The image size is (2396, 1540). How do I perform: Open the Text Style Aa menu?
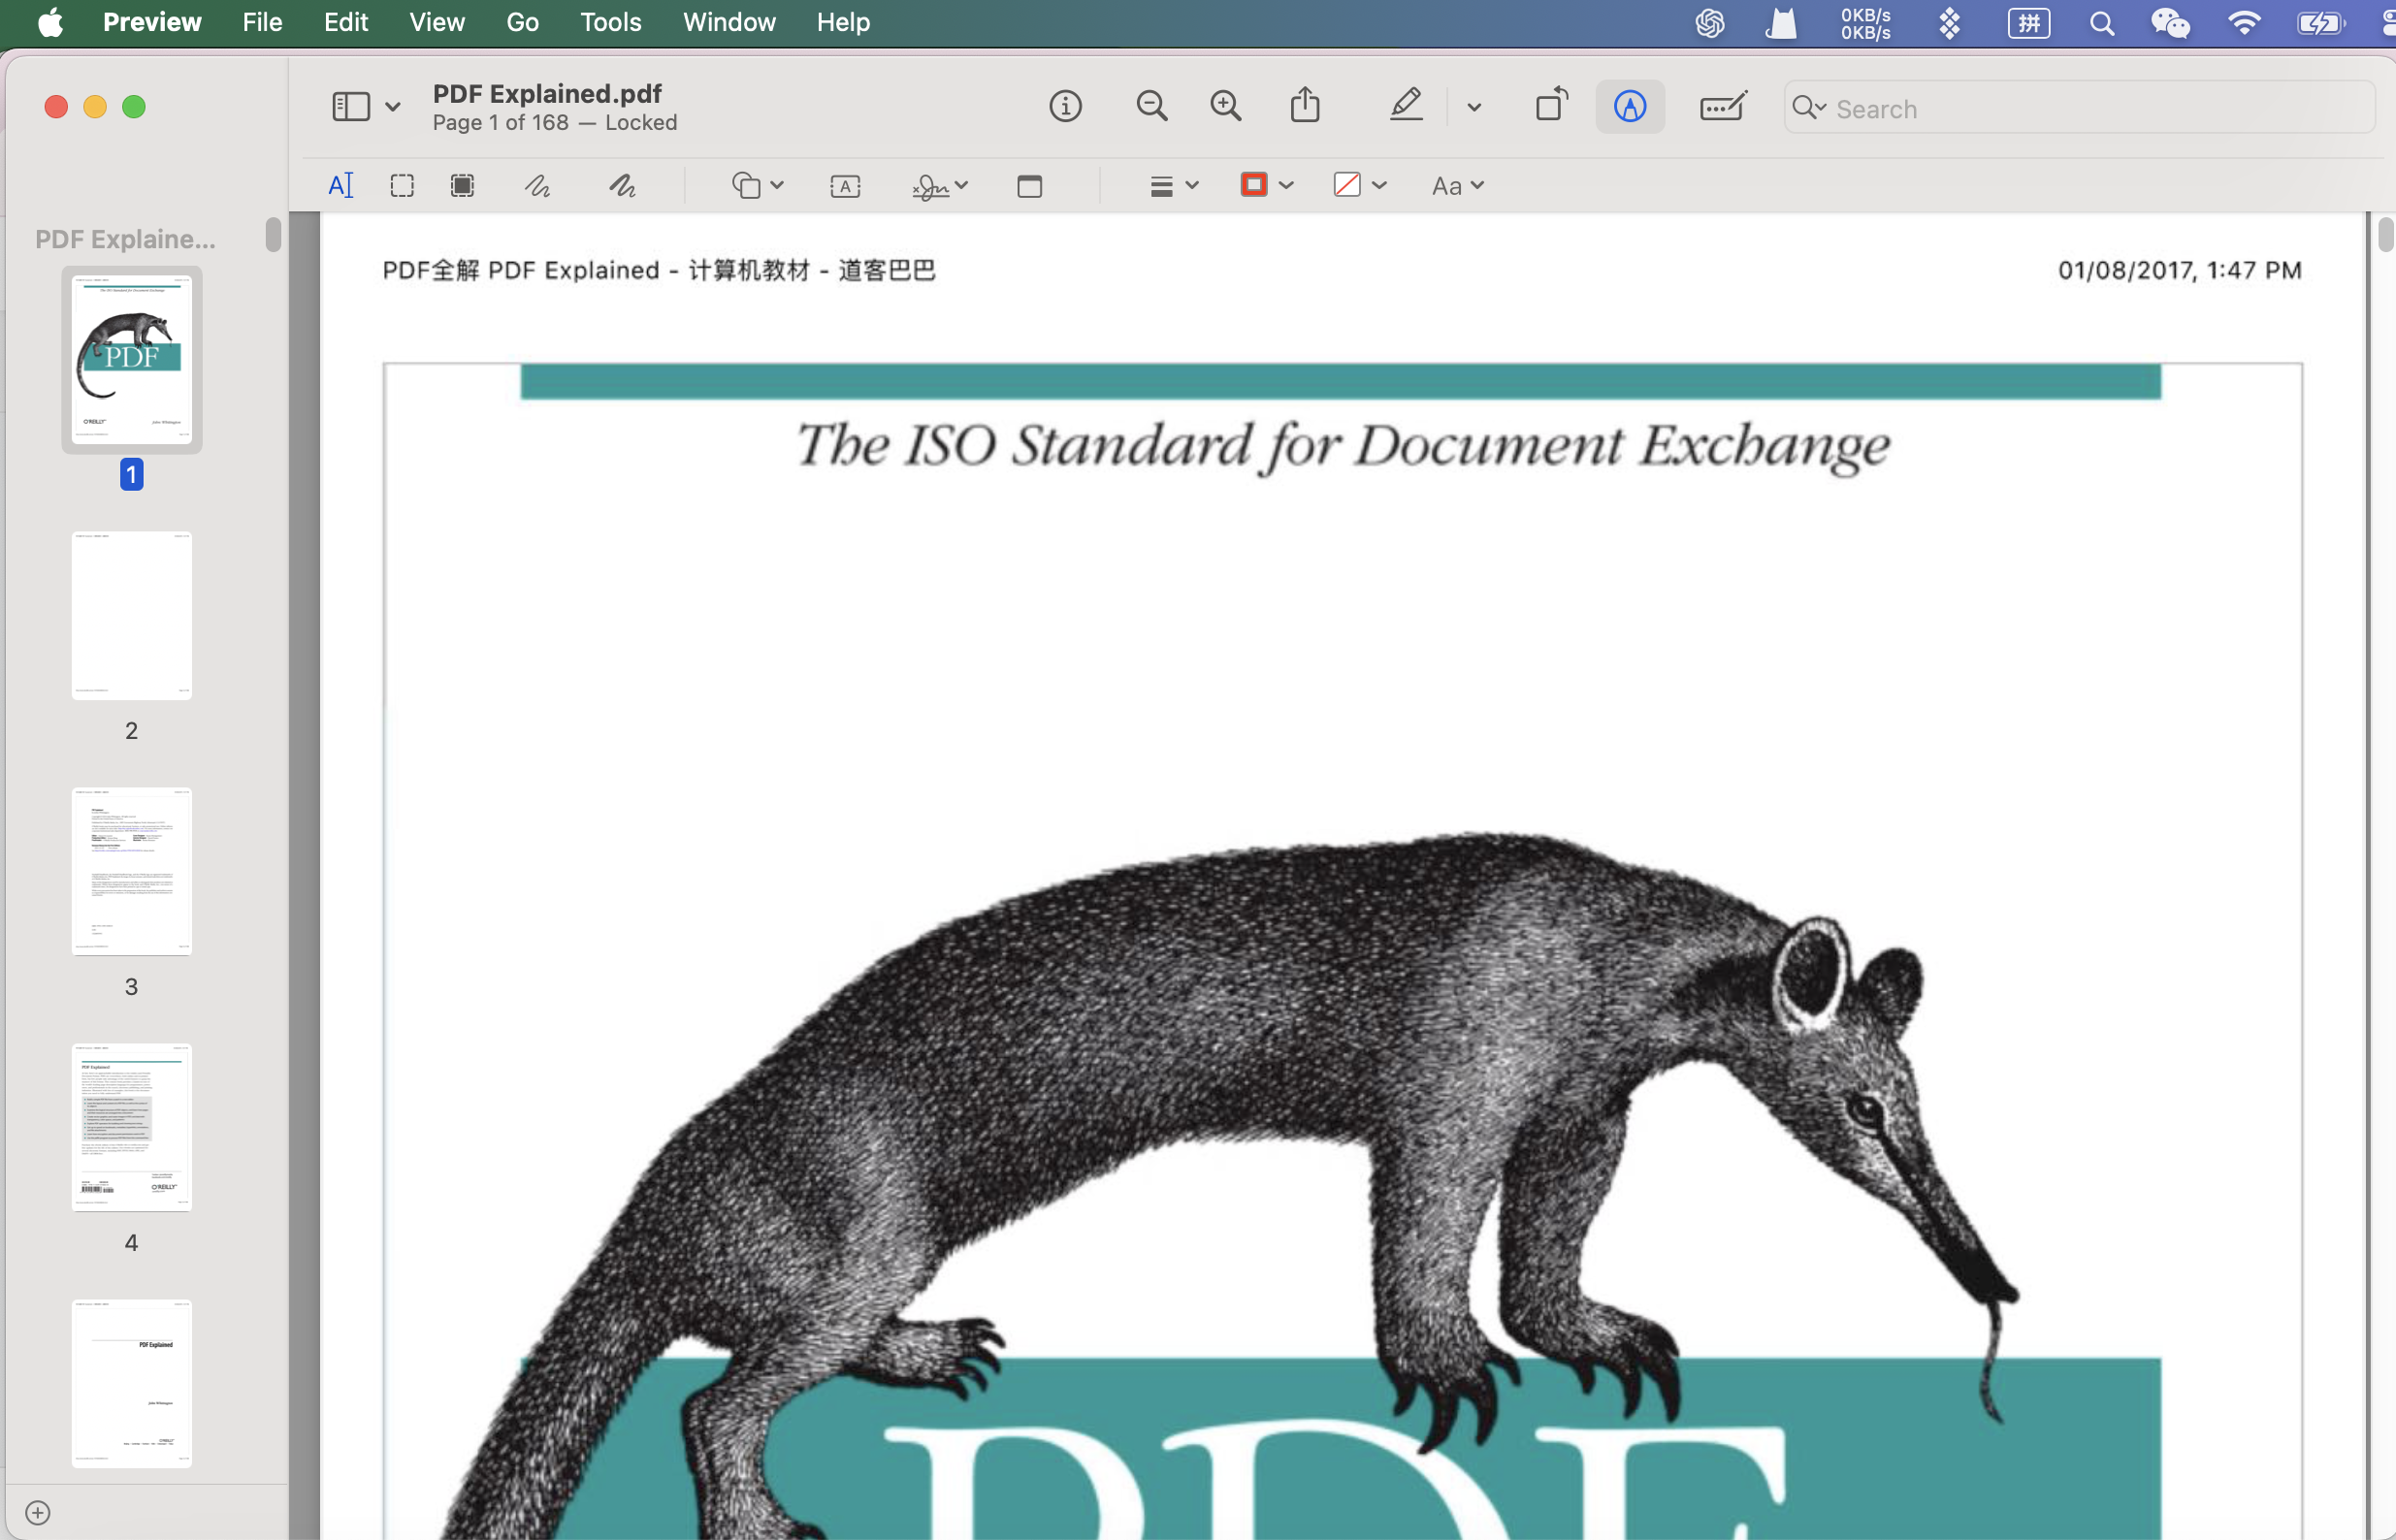point(1457,185)
